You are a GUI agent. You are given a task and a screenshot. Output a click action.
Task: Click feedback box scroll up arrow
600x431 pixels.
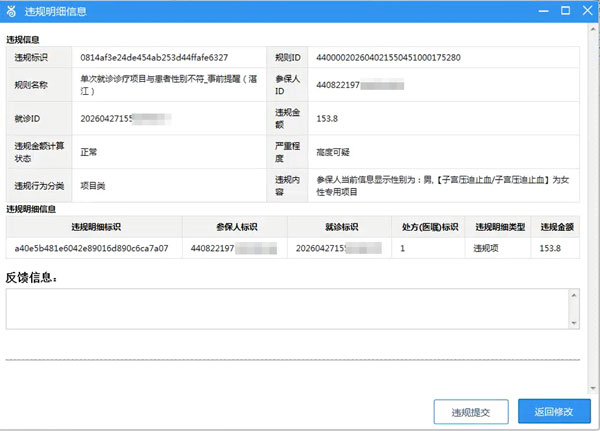point(574,295)
